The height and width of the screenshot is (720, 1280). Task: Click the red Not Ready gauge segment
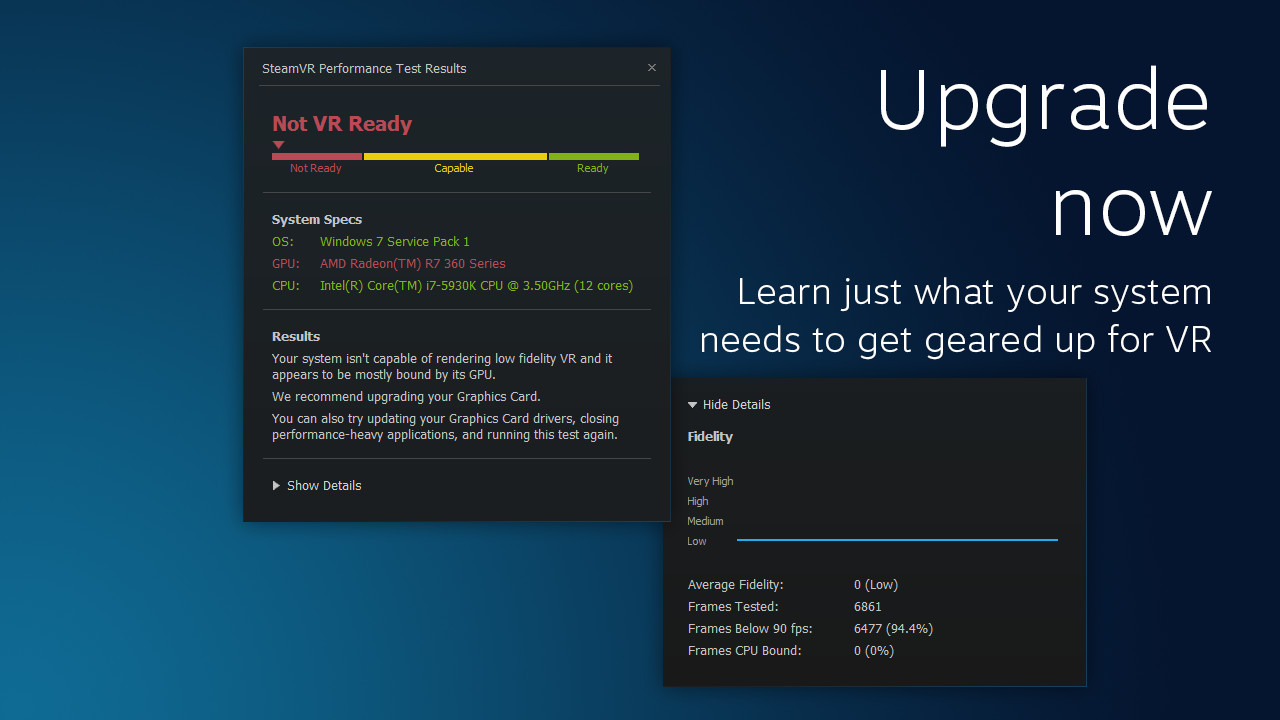tap(316, 157)
